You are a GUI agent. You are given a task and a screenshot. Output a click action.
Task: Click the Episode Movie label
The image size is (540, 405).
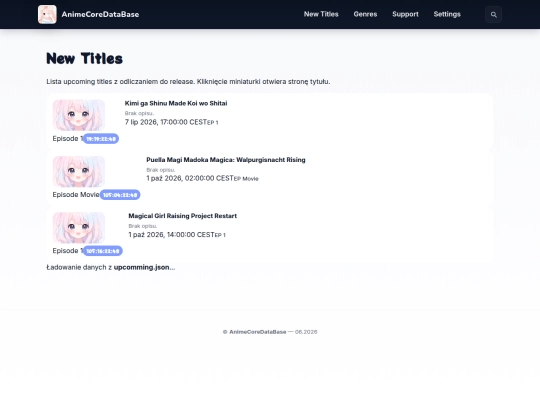click(76, 195)
